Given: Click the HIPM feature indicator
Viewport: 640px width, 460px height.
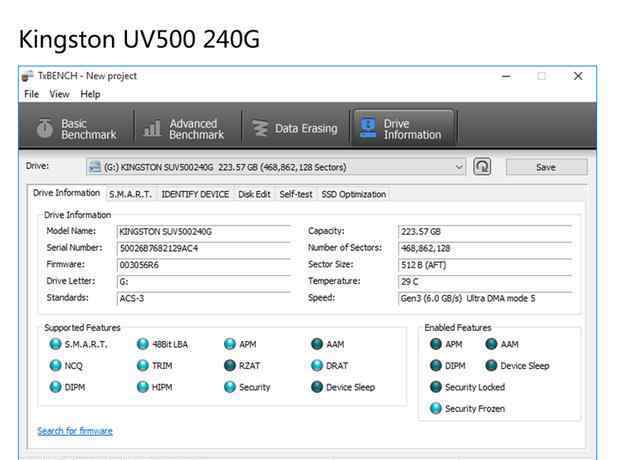Looking at the screenshot, I should pos(142,387).
